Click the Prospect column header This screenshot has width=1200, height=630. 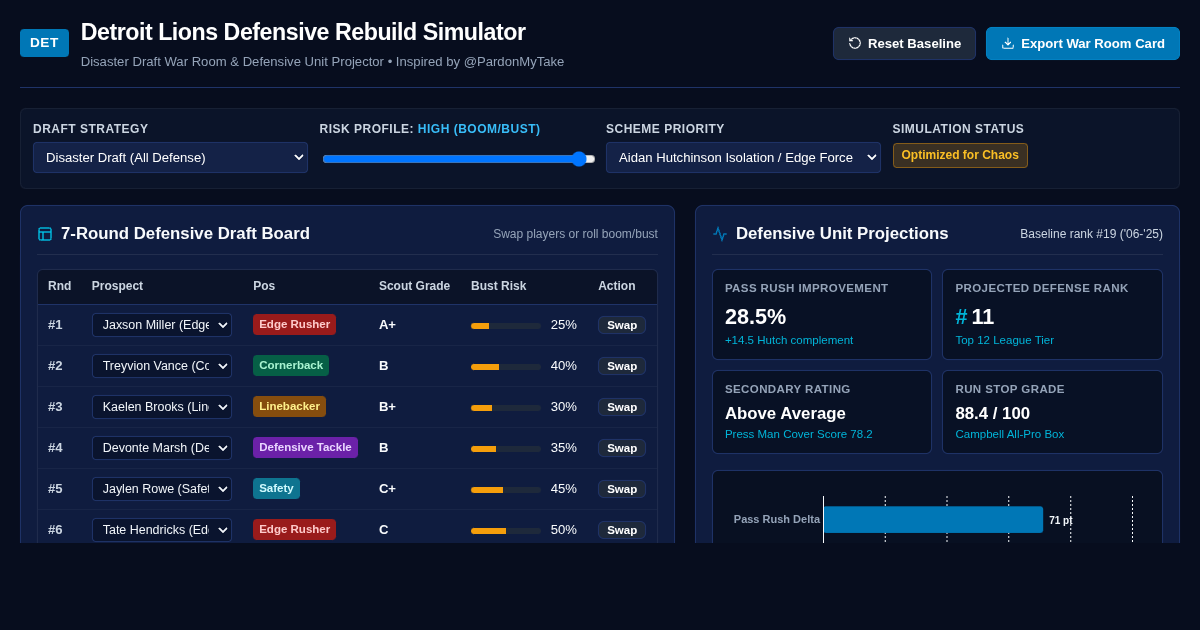[x=117, y=286]
